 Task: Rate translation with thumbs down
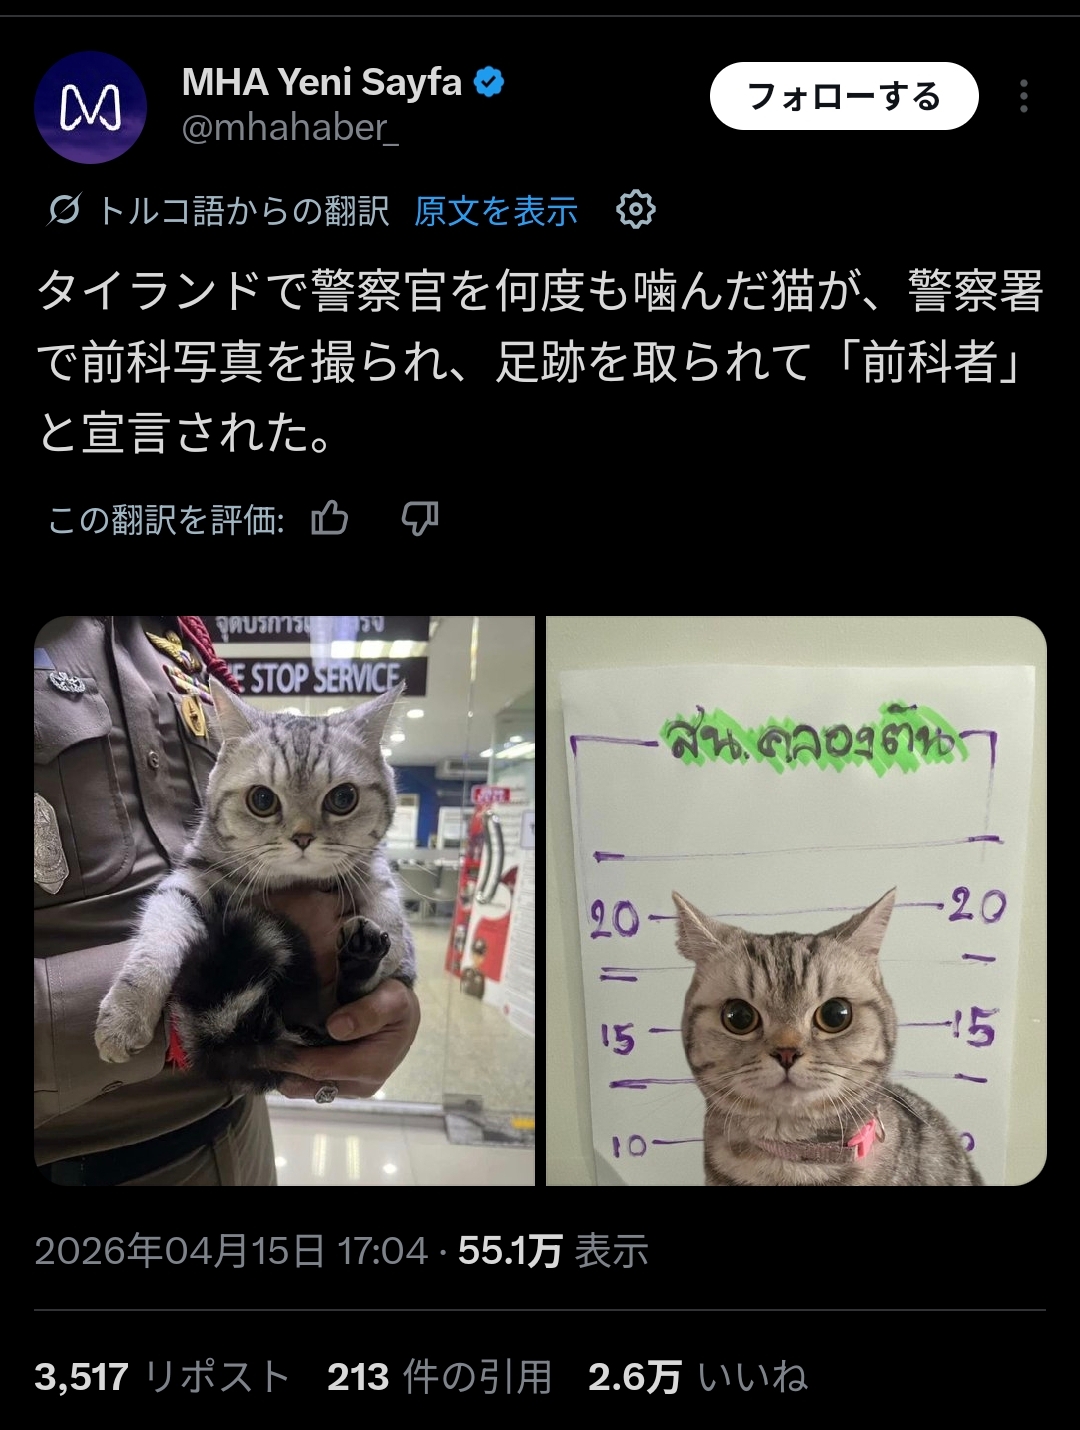pos(420,519)
